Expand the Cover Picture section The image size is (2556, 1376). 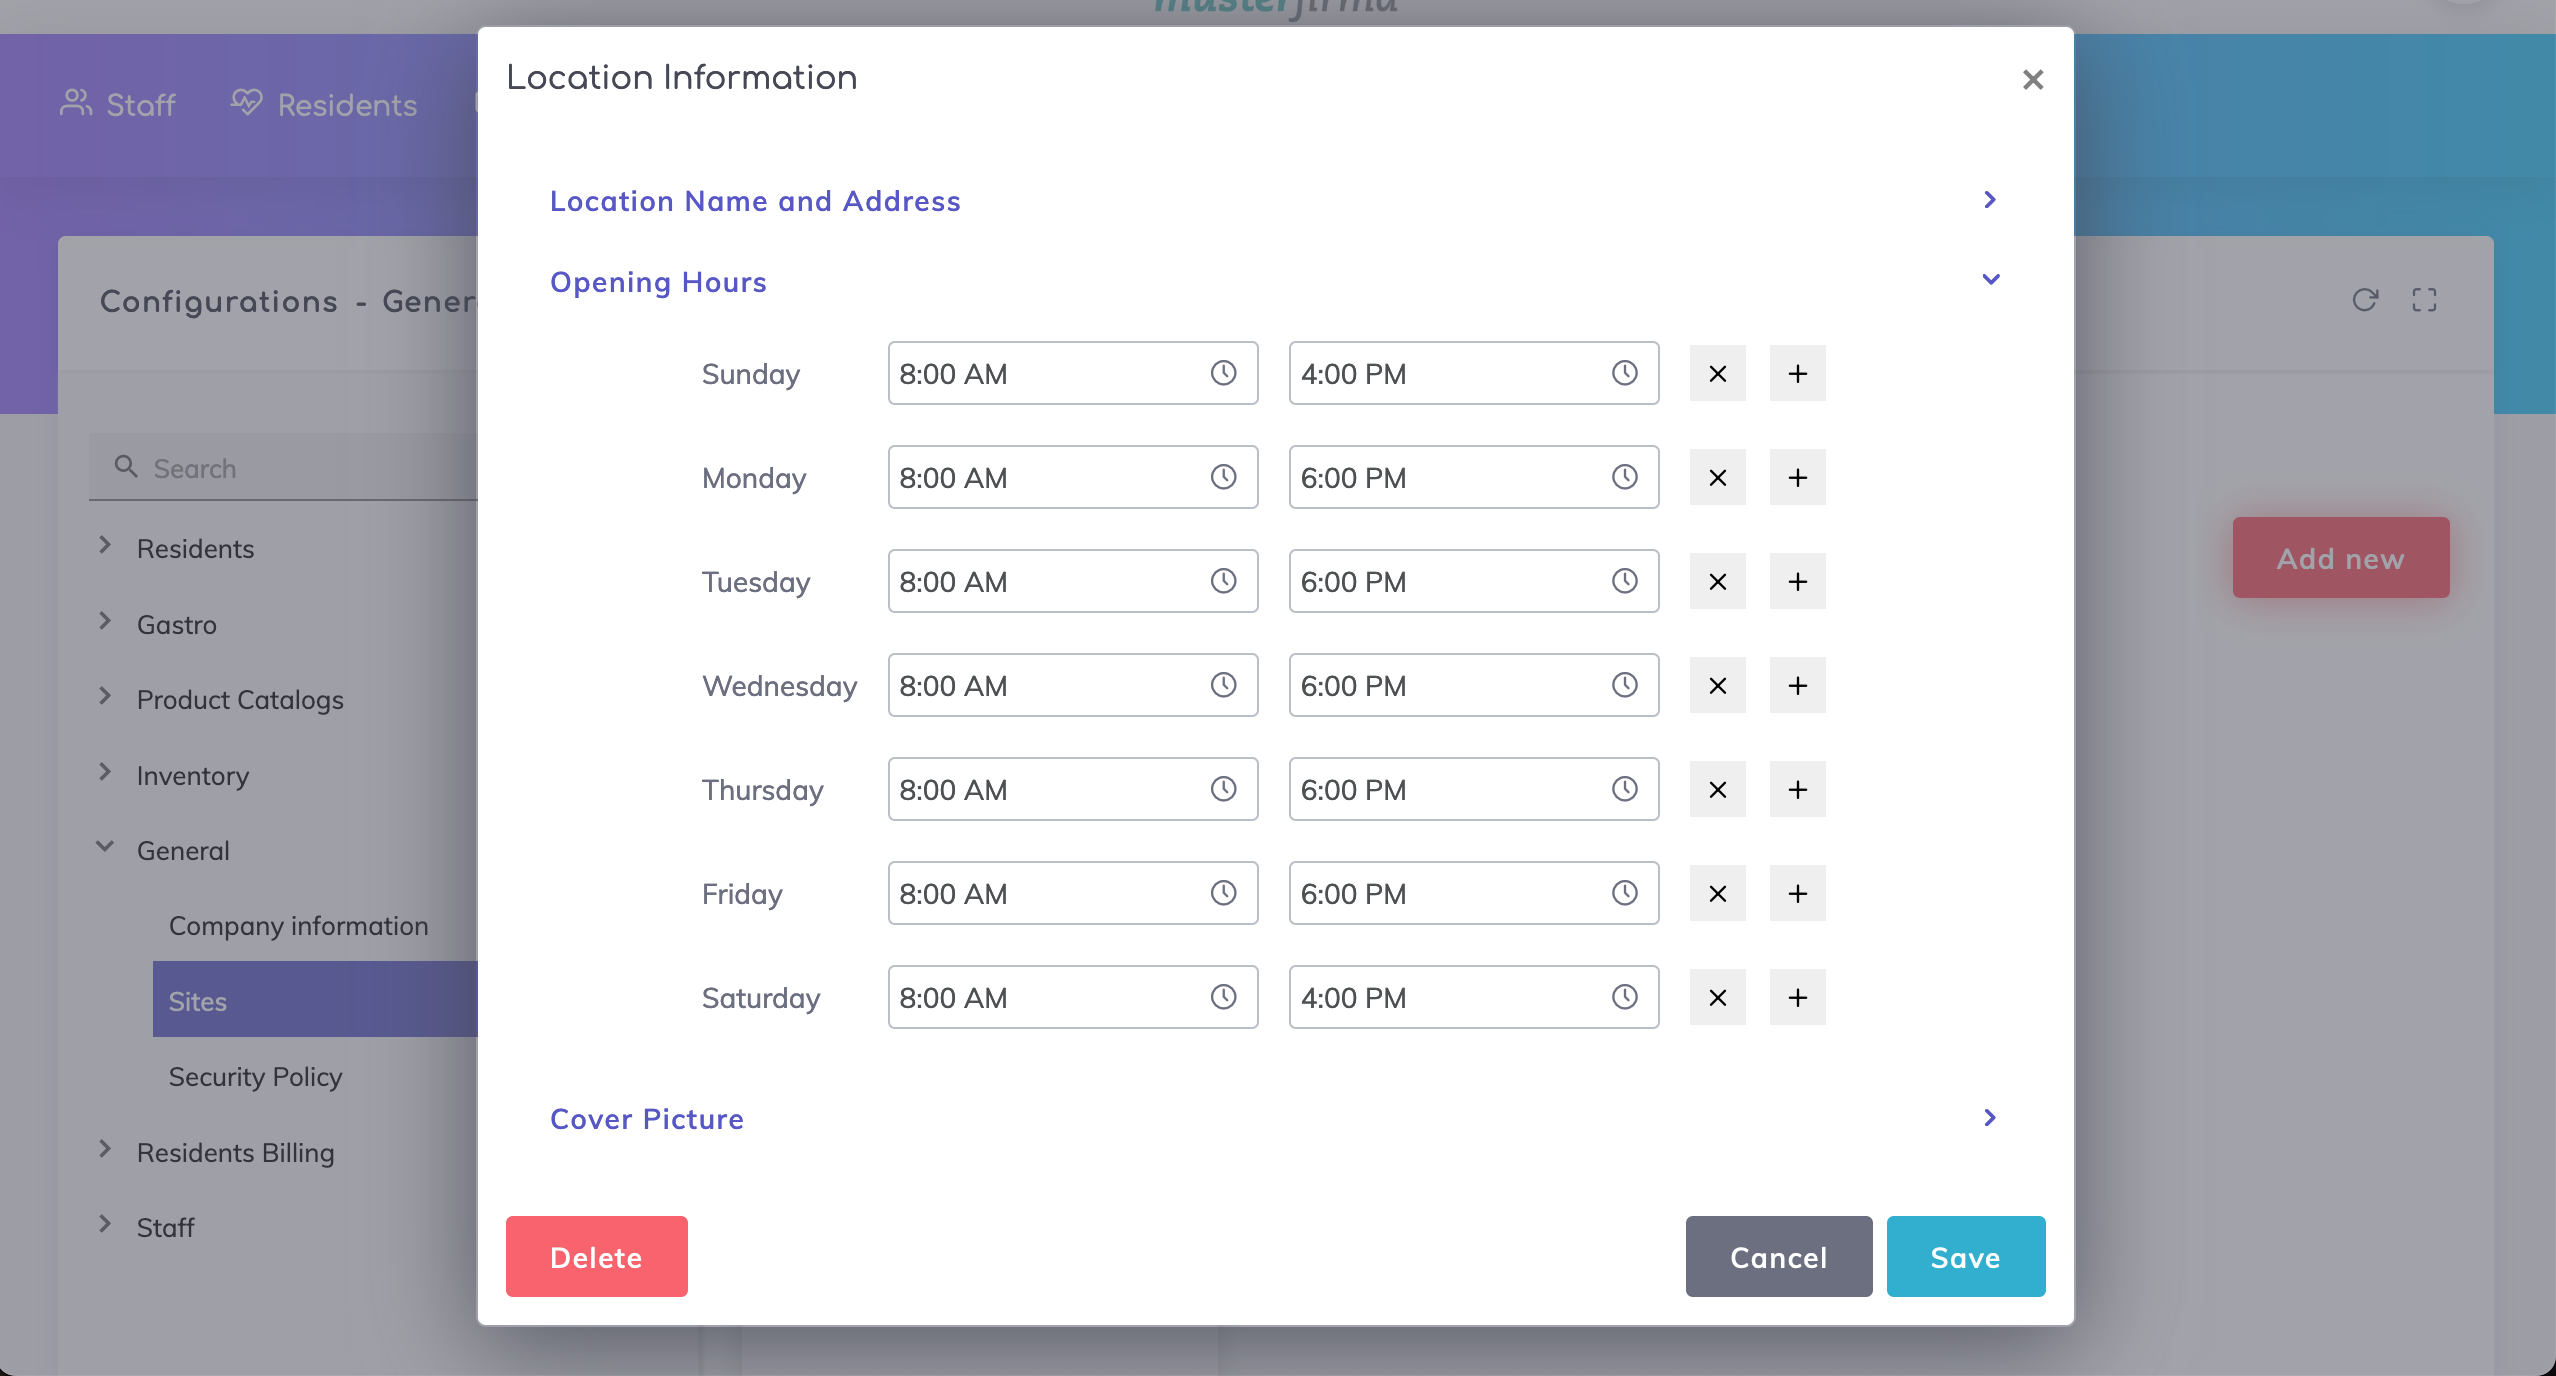point(1989,1118)
